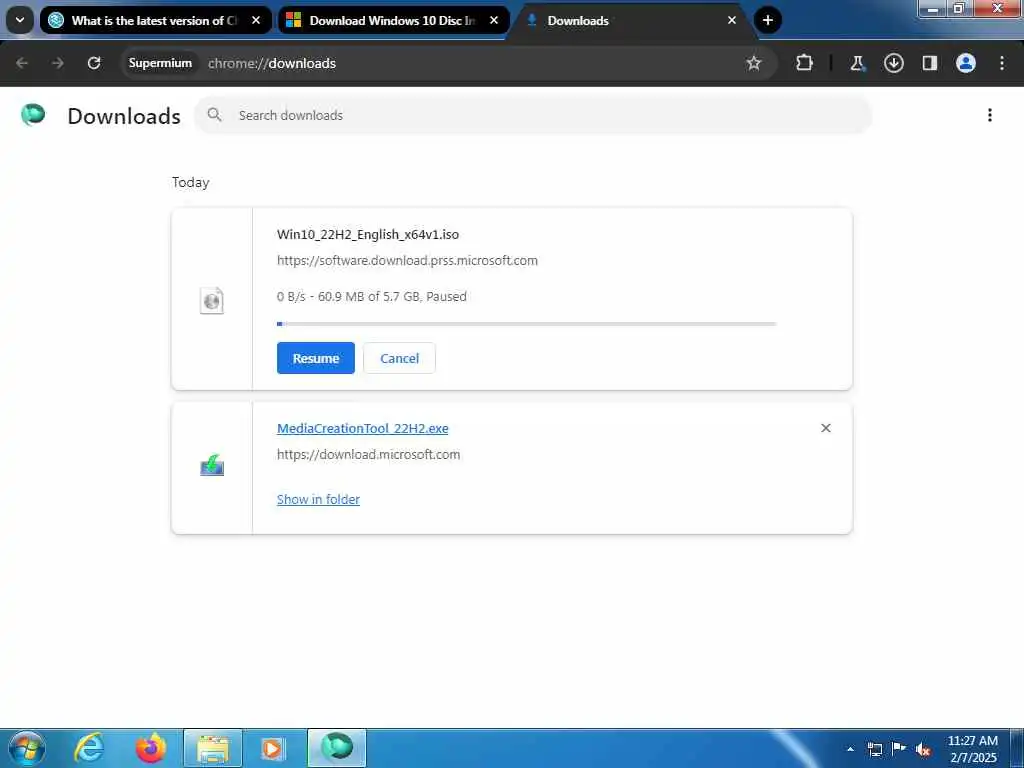Switch to the Download Windows 10 Disc Image tab

tap(394, 20)
